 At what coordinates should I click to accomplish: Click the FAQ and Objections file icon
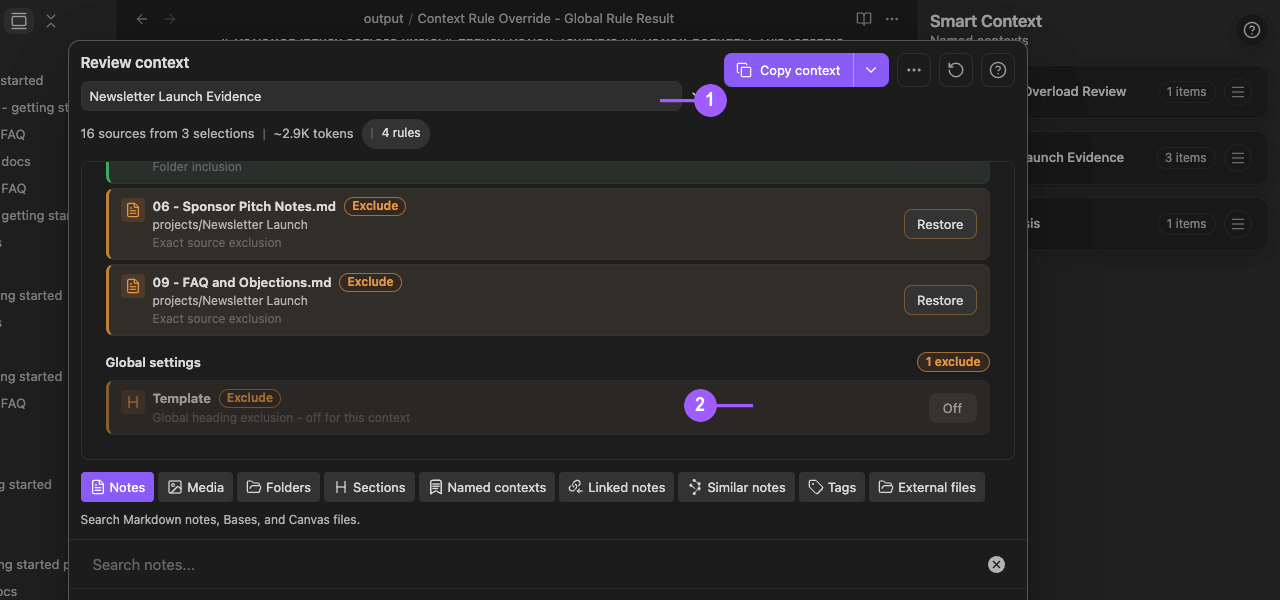point(132,286)
